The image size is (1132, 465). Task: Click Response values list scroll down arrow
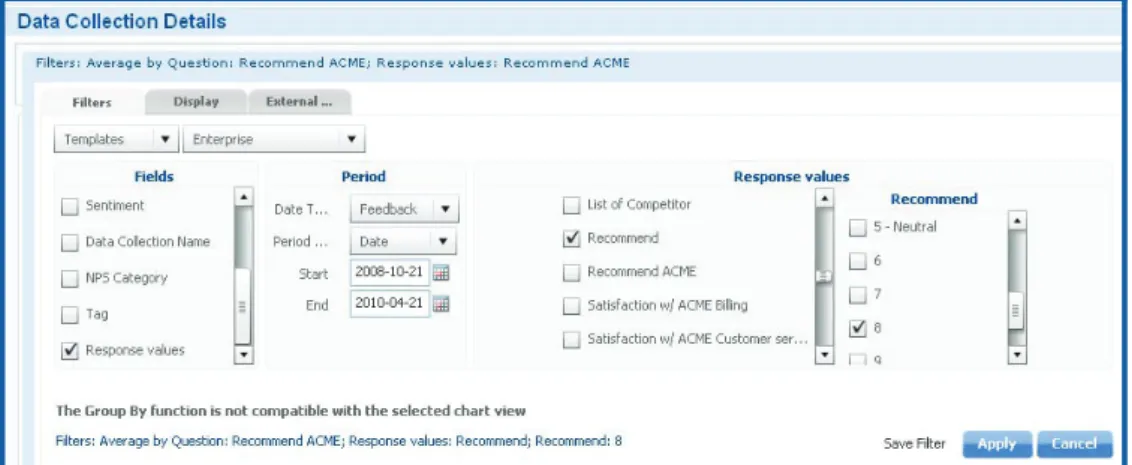pos(824,355)
